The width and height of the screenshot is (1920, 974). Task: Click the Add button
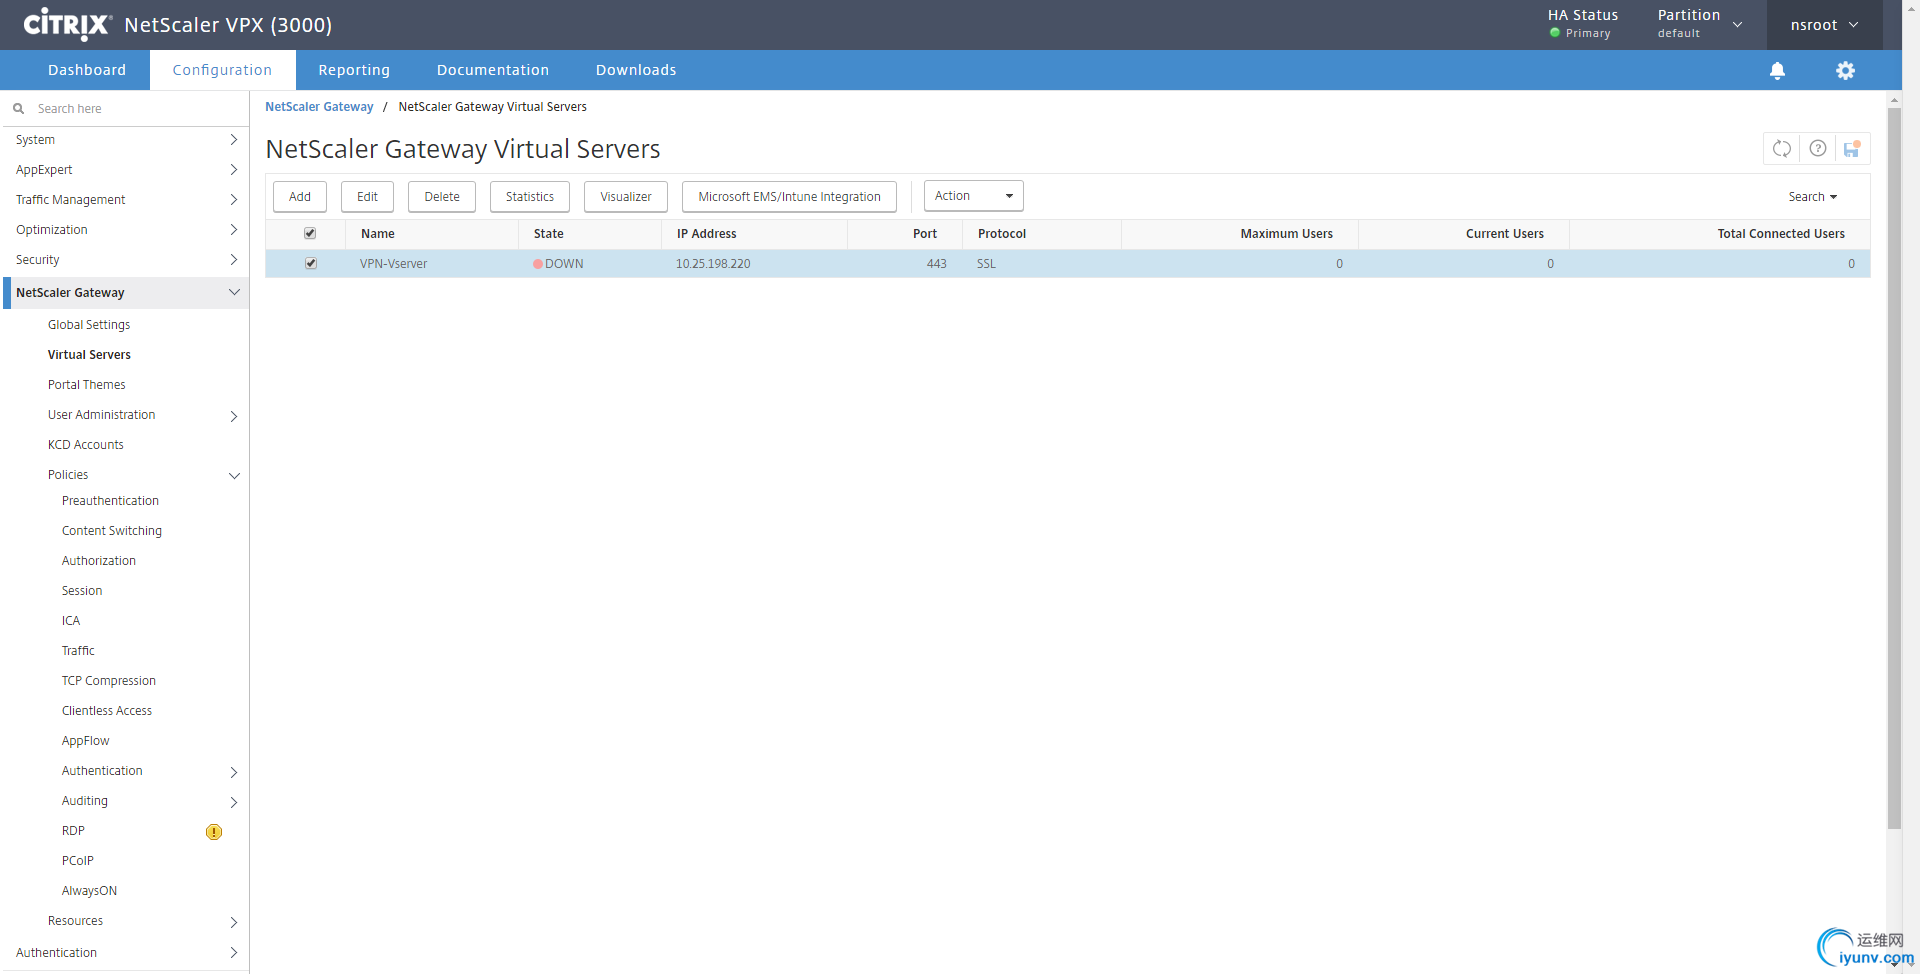[300, 197]
